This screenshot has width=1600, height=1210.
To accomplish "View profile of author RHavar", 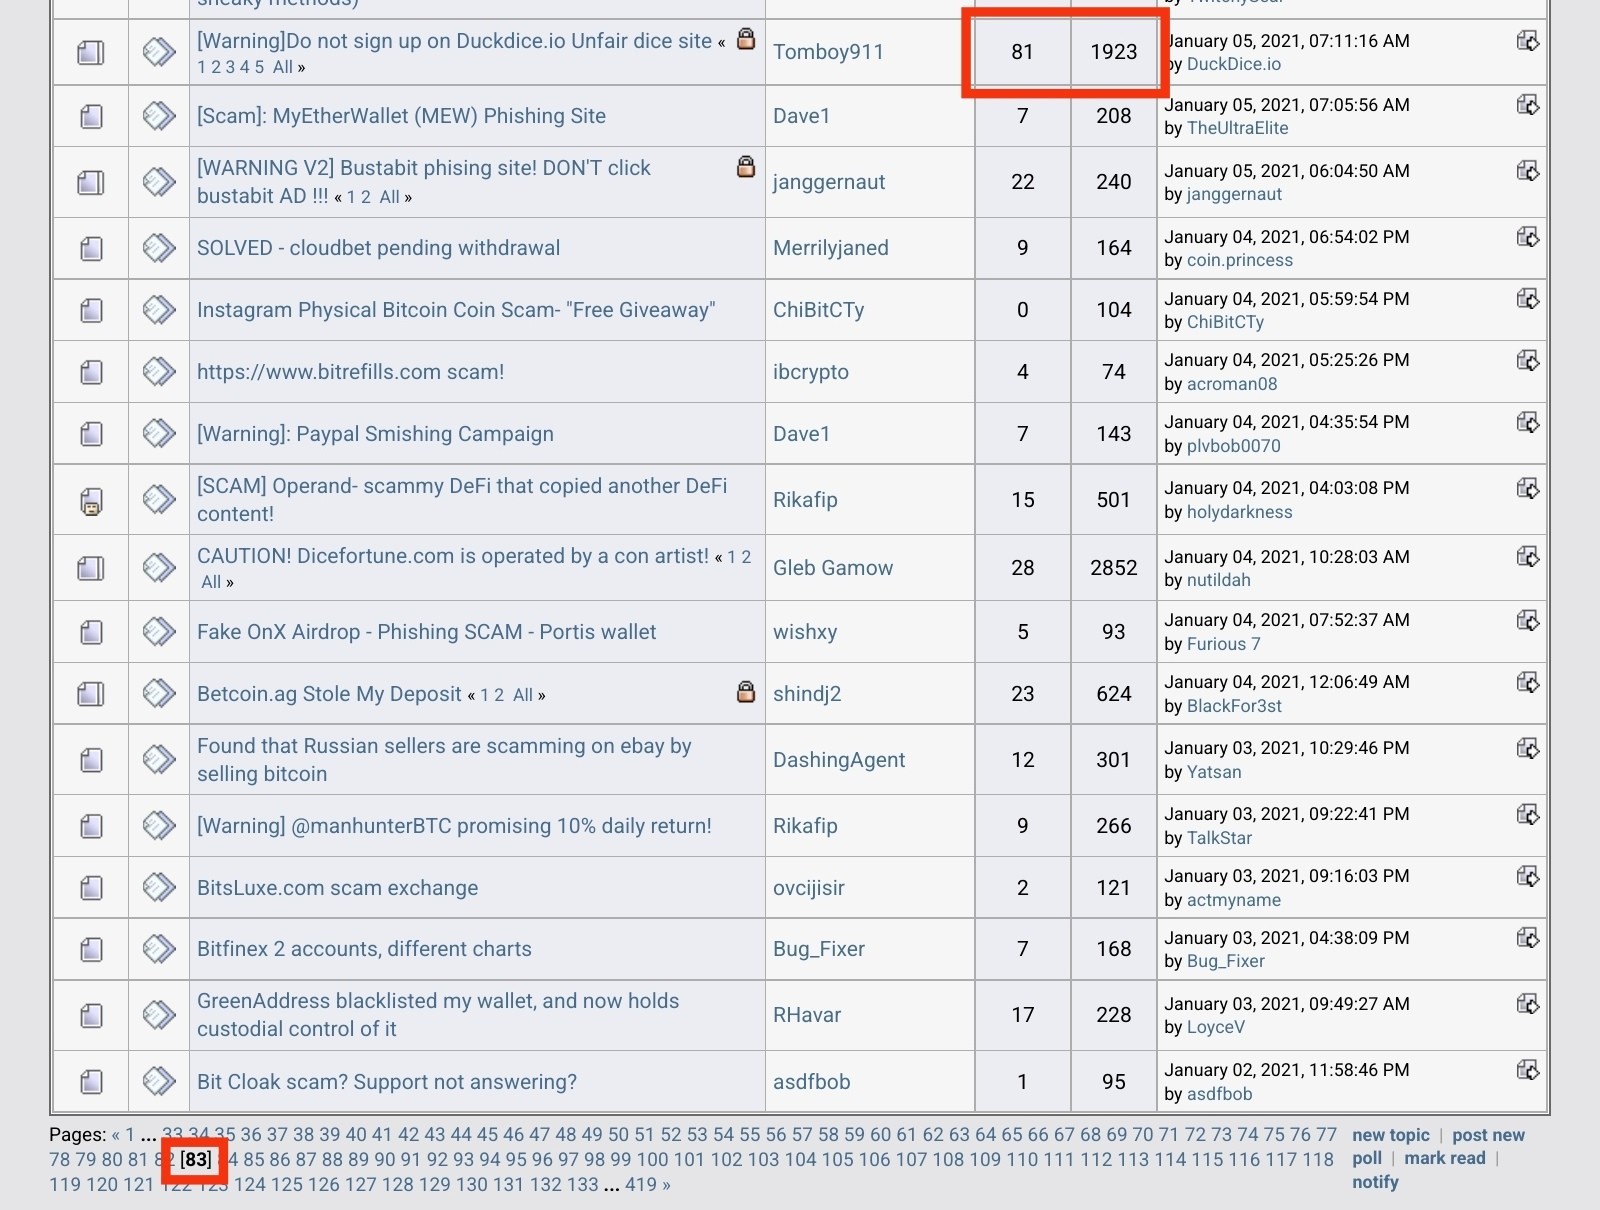I will coord(807,1015).
